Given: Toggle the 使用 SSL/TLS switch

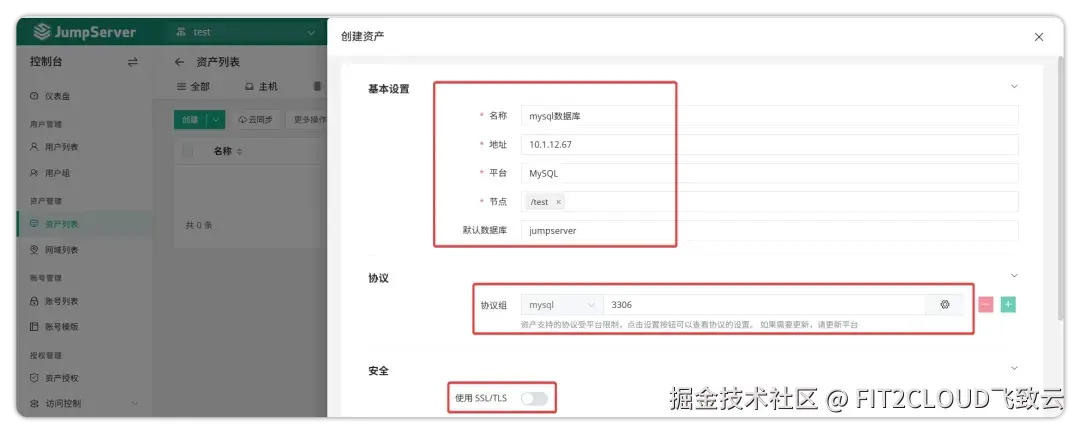Looking at the screenshot, I should 534,398.
